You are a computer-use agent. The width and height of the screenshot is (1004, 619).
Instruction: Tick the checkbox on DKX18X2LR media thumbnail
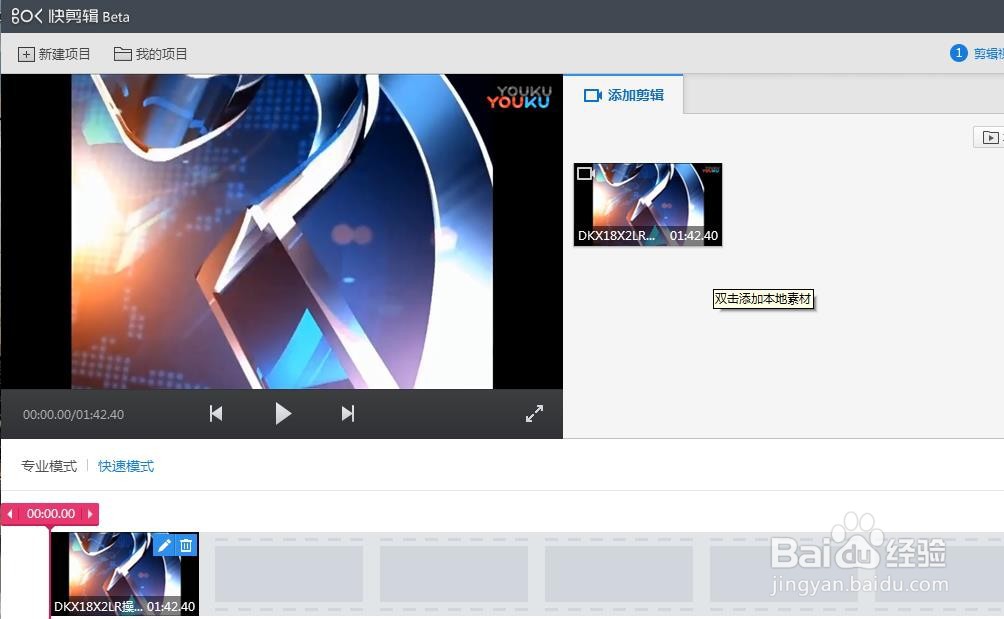point(584,173)
